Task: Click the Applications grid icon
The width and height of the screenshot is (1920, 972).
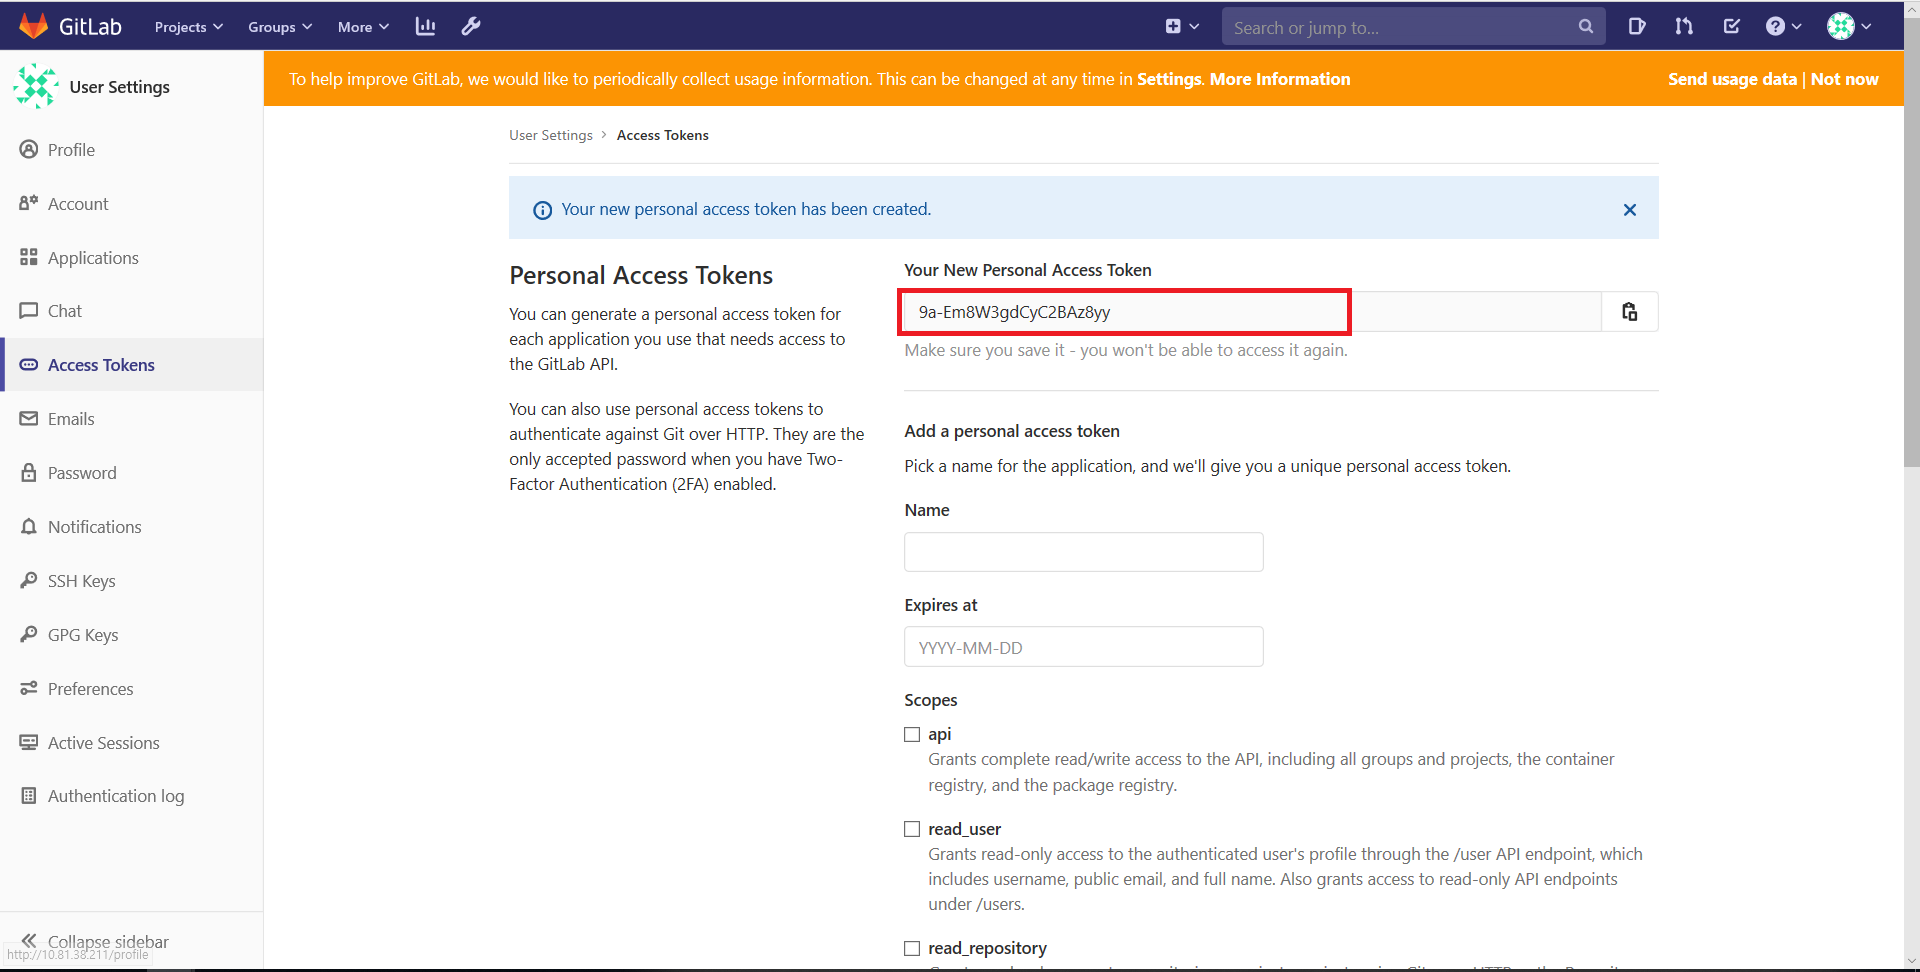Action: (x=29, y=257)
